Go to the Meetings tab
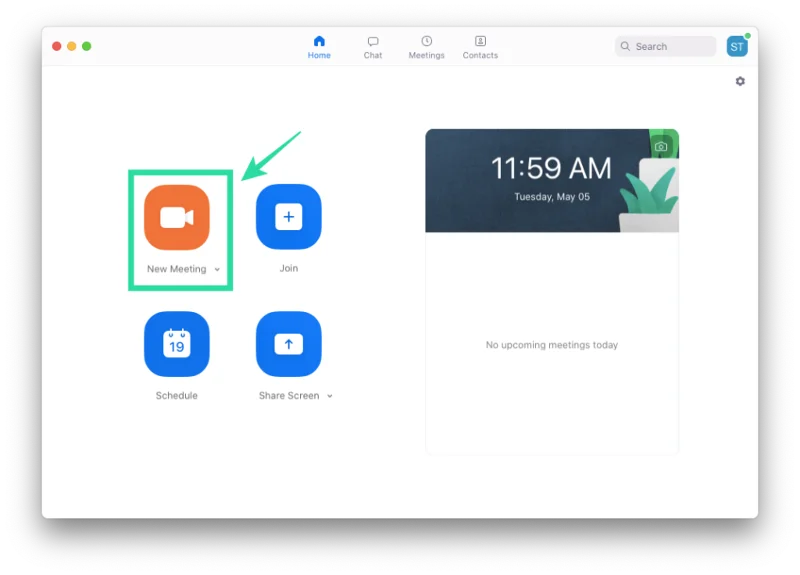The height and width of the screenshot is (575, 800). tap(427, 47)
